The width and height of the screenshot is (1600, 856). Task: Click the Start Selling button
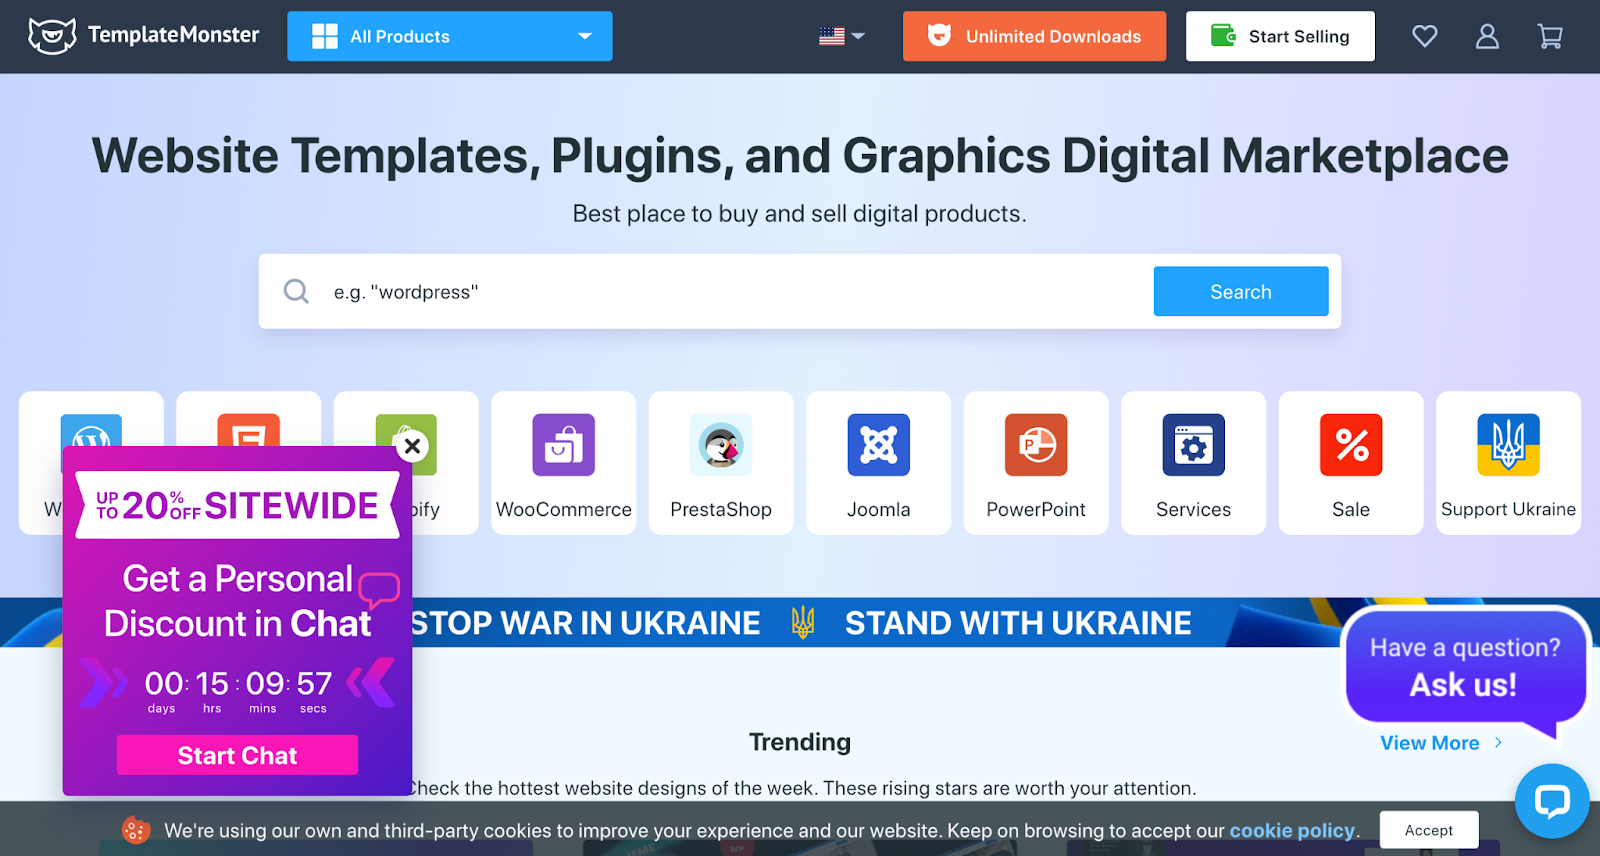click(x=1280, y=36)
